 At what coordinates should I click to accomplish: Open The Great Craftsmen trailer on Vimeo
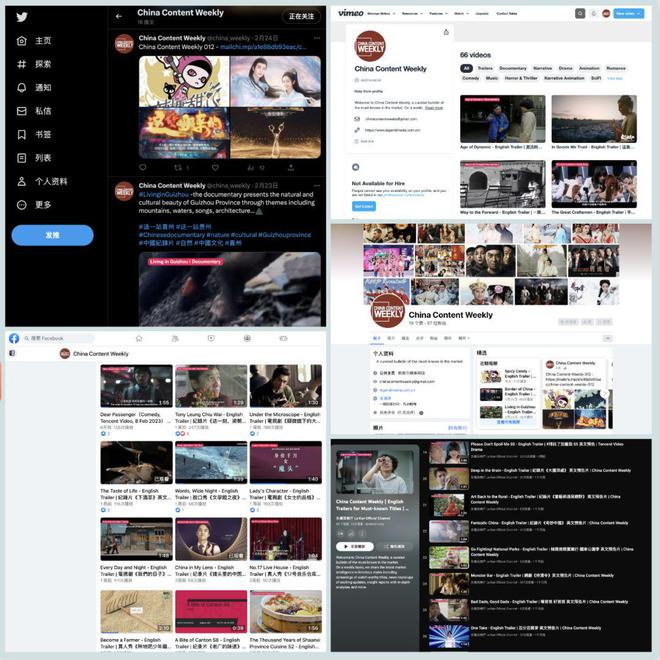pyautogui.click(x=594, y=184)
